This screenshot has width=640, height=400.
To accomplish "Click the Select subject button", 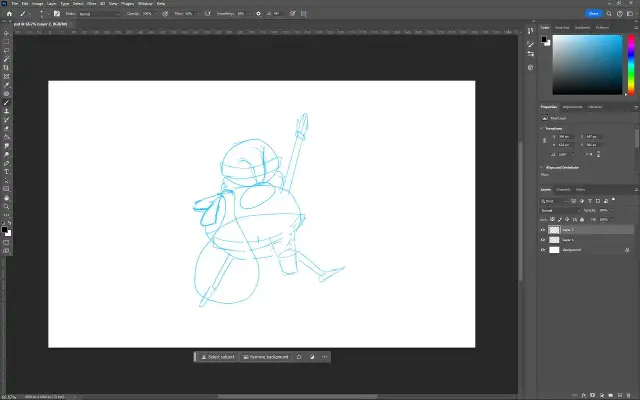I will (x=217, y=356).
